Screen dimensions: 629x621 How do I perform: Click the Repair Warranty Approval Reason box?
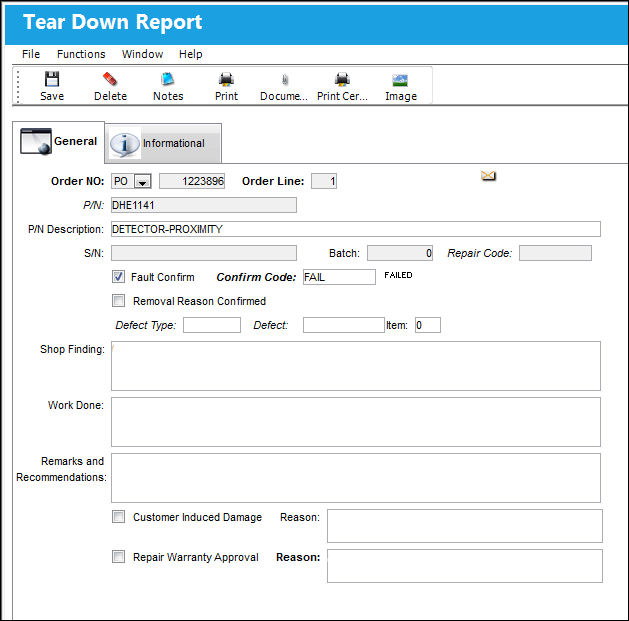tap(465, 566)
